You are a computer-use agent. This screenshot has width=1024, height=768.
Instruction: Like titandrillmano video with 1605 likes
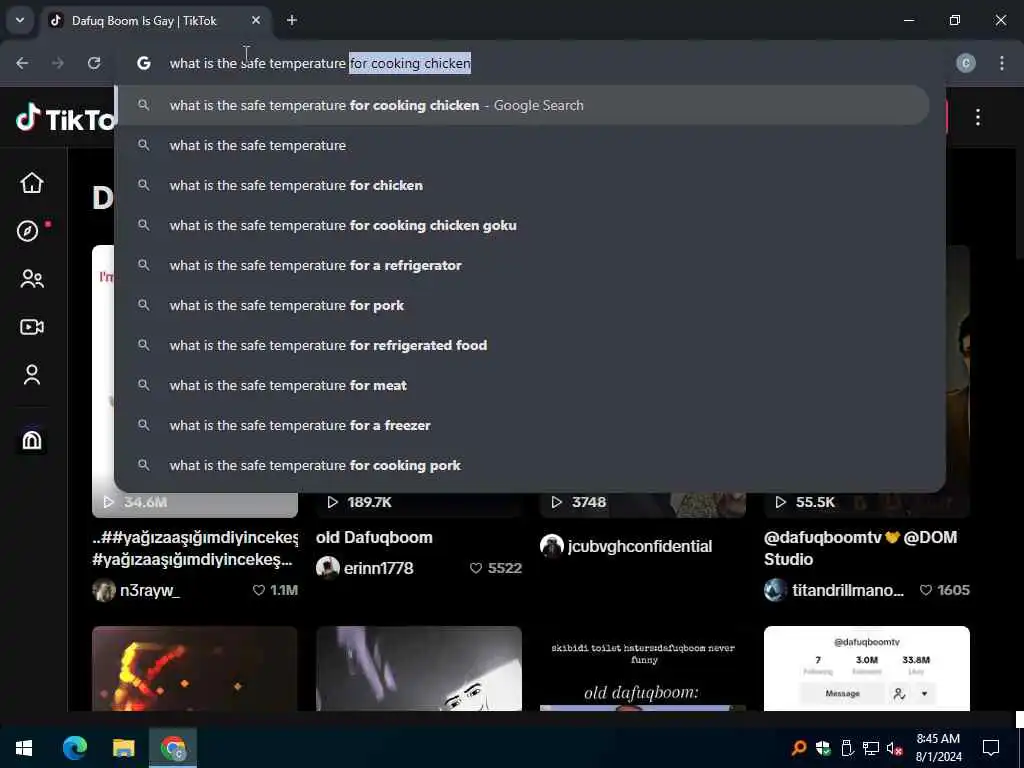tap(926, 590)
